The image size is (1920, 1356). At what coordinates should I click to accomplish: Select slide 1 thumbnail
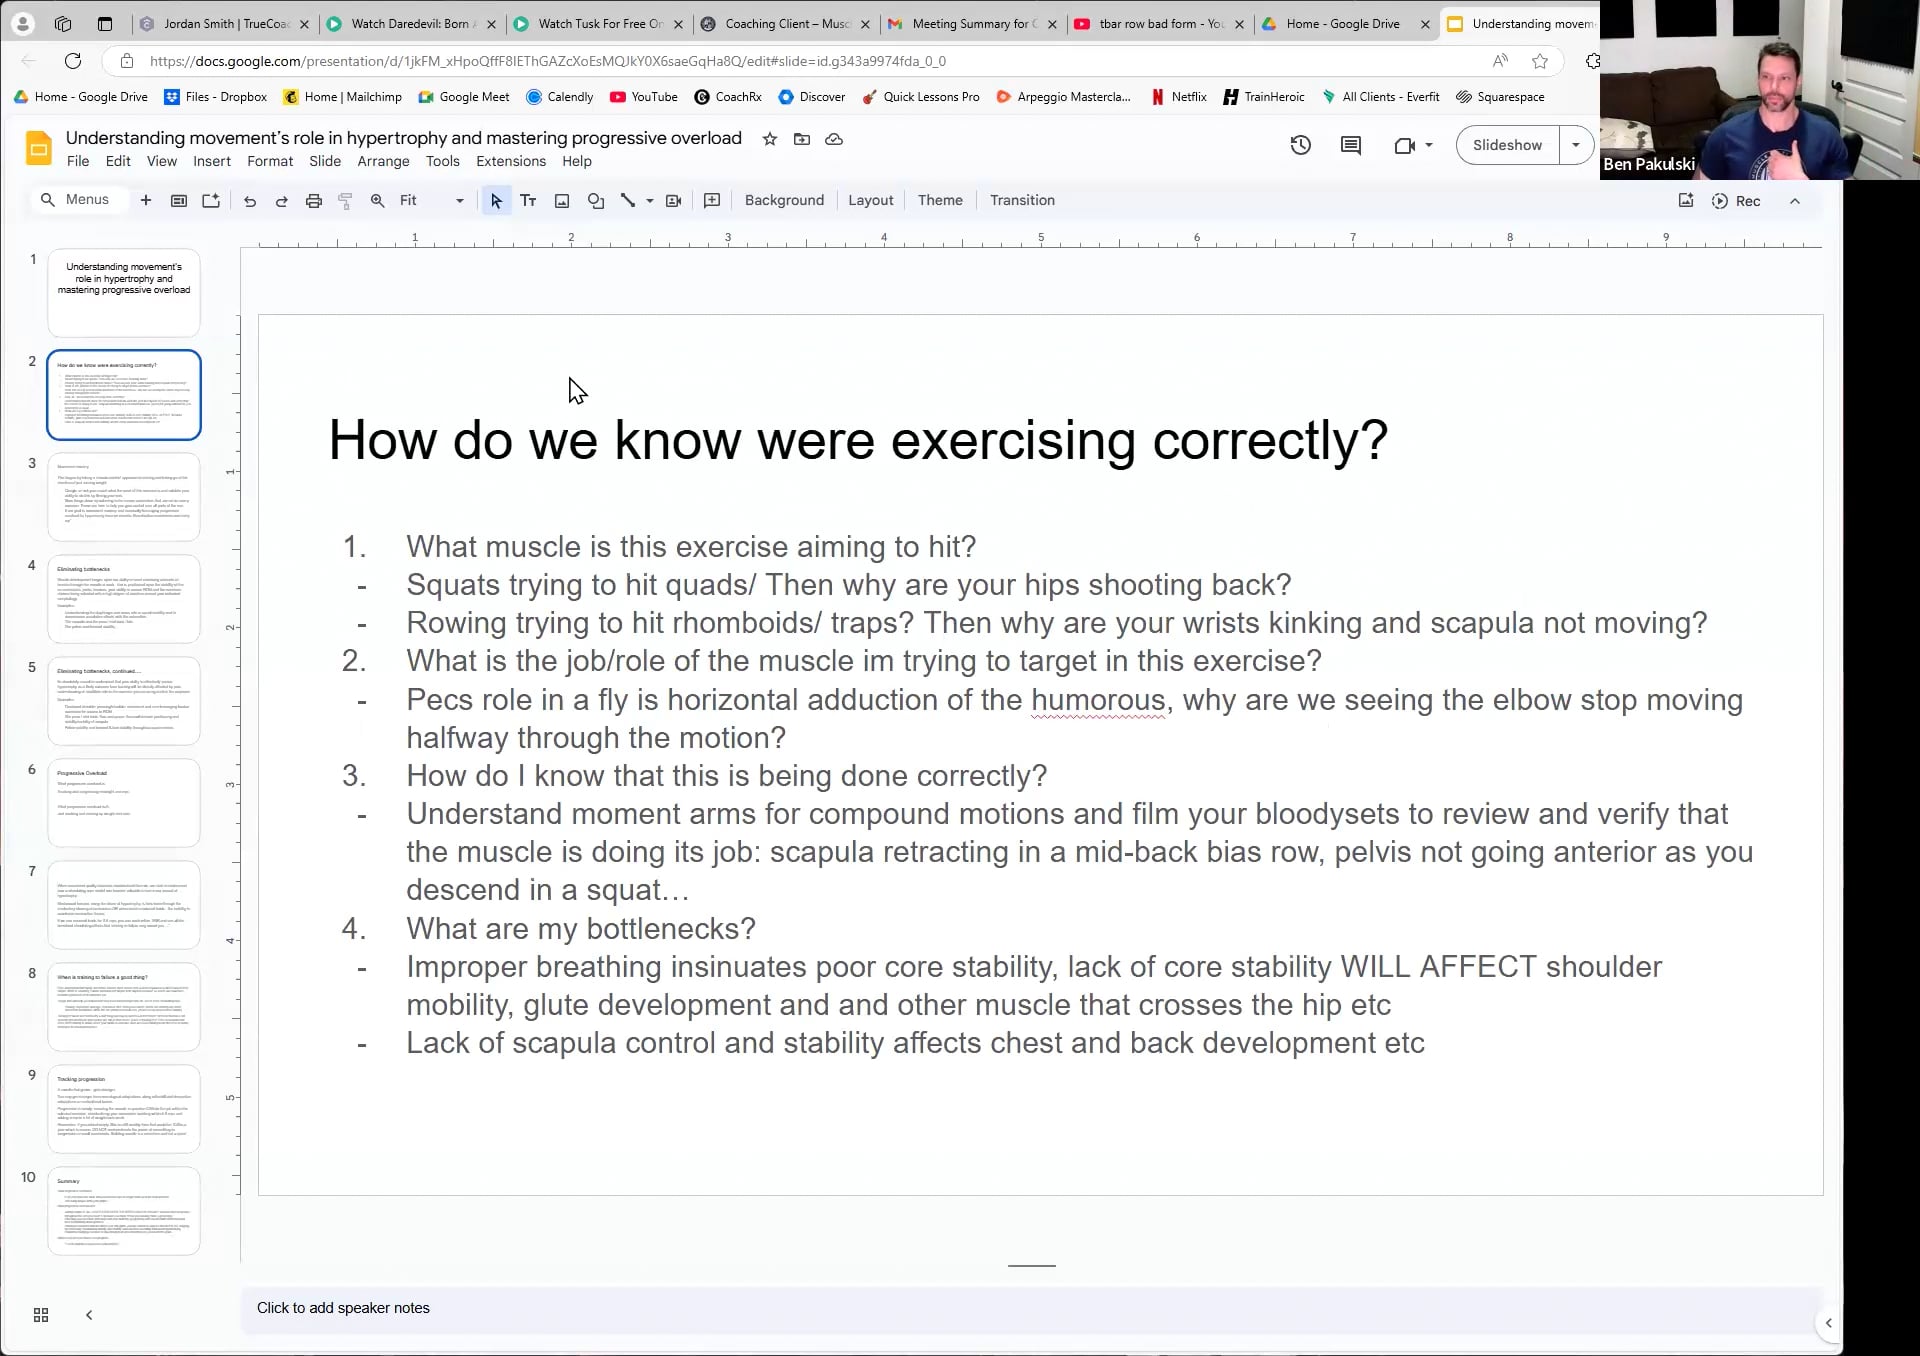tap(124, 293)
